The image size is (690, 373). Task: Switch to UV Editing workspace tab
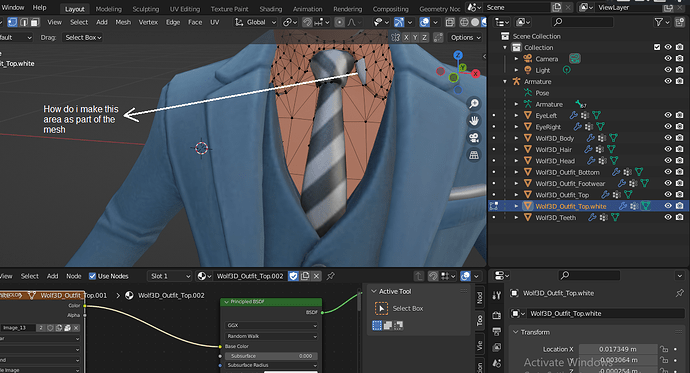pos(185,9)
